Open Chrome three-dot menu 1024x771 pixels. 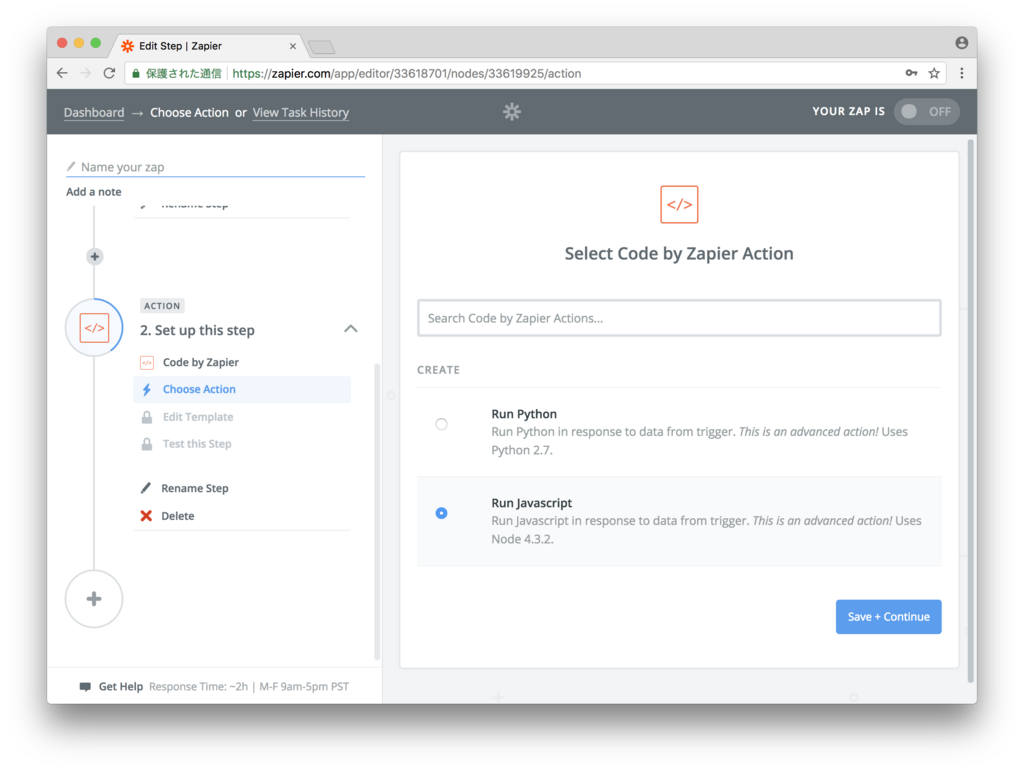click(961, 73)
